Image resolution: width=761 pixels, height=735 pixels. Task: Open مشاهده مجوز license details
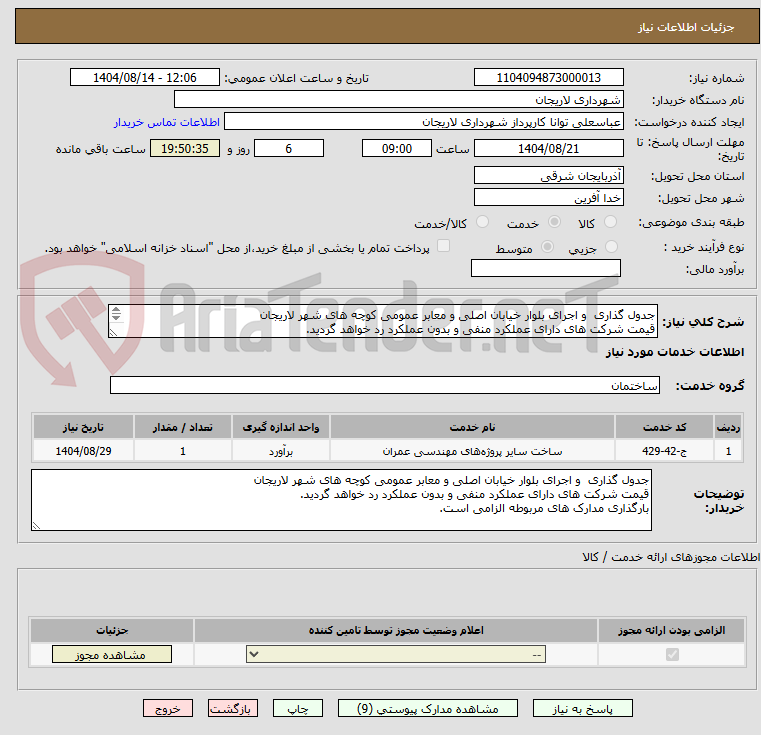112,654
